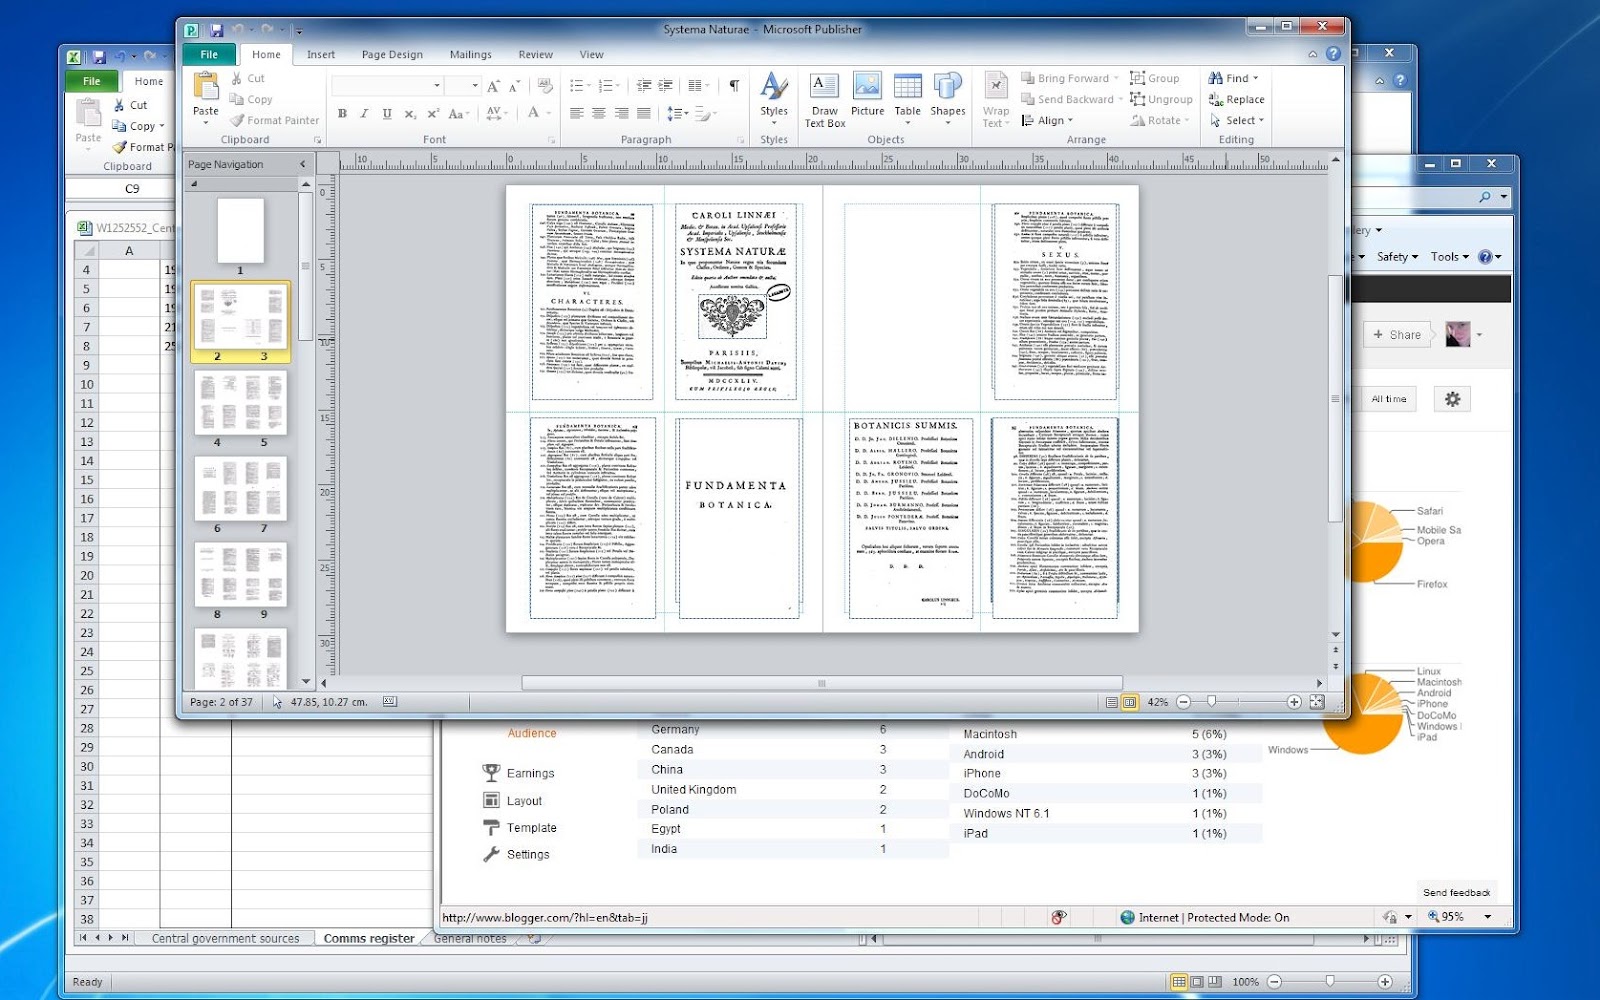
Task: Switch to the Mailings tab
Action: (470, 55)
